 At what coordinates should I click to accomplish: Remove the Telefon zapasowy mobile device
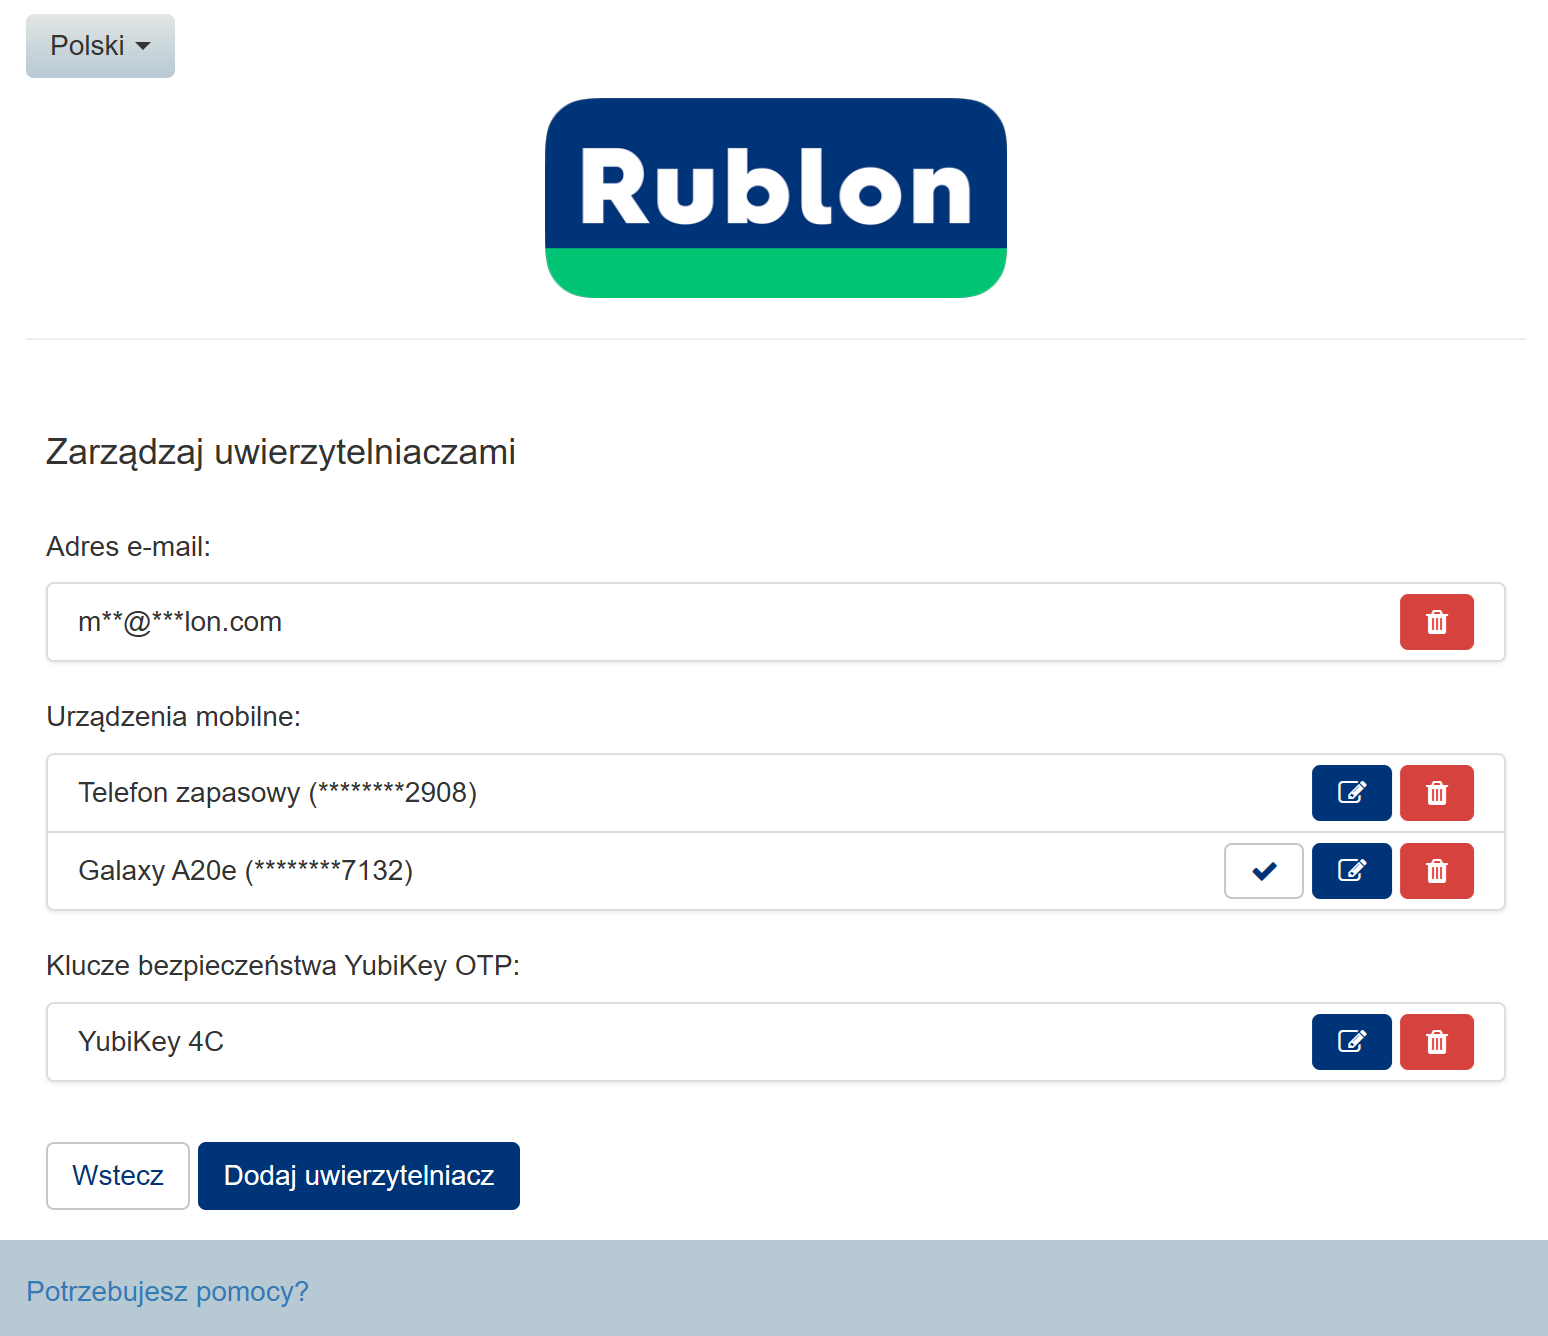coord(1436,793)
